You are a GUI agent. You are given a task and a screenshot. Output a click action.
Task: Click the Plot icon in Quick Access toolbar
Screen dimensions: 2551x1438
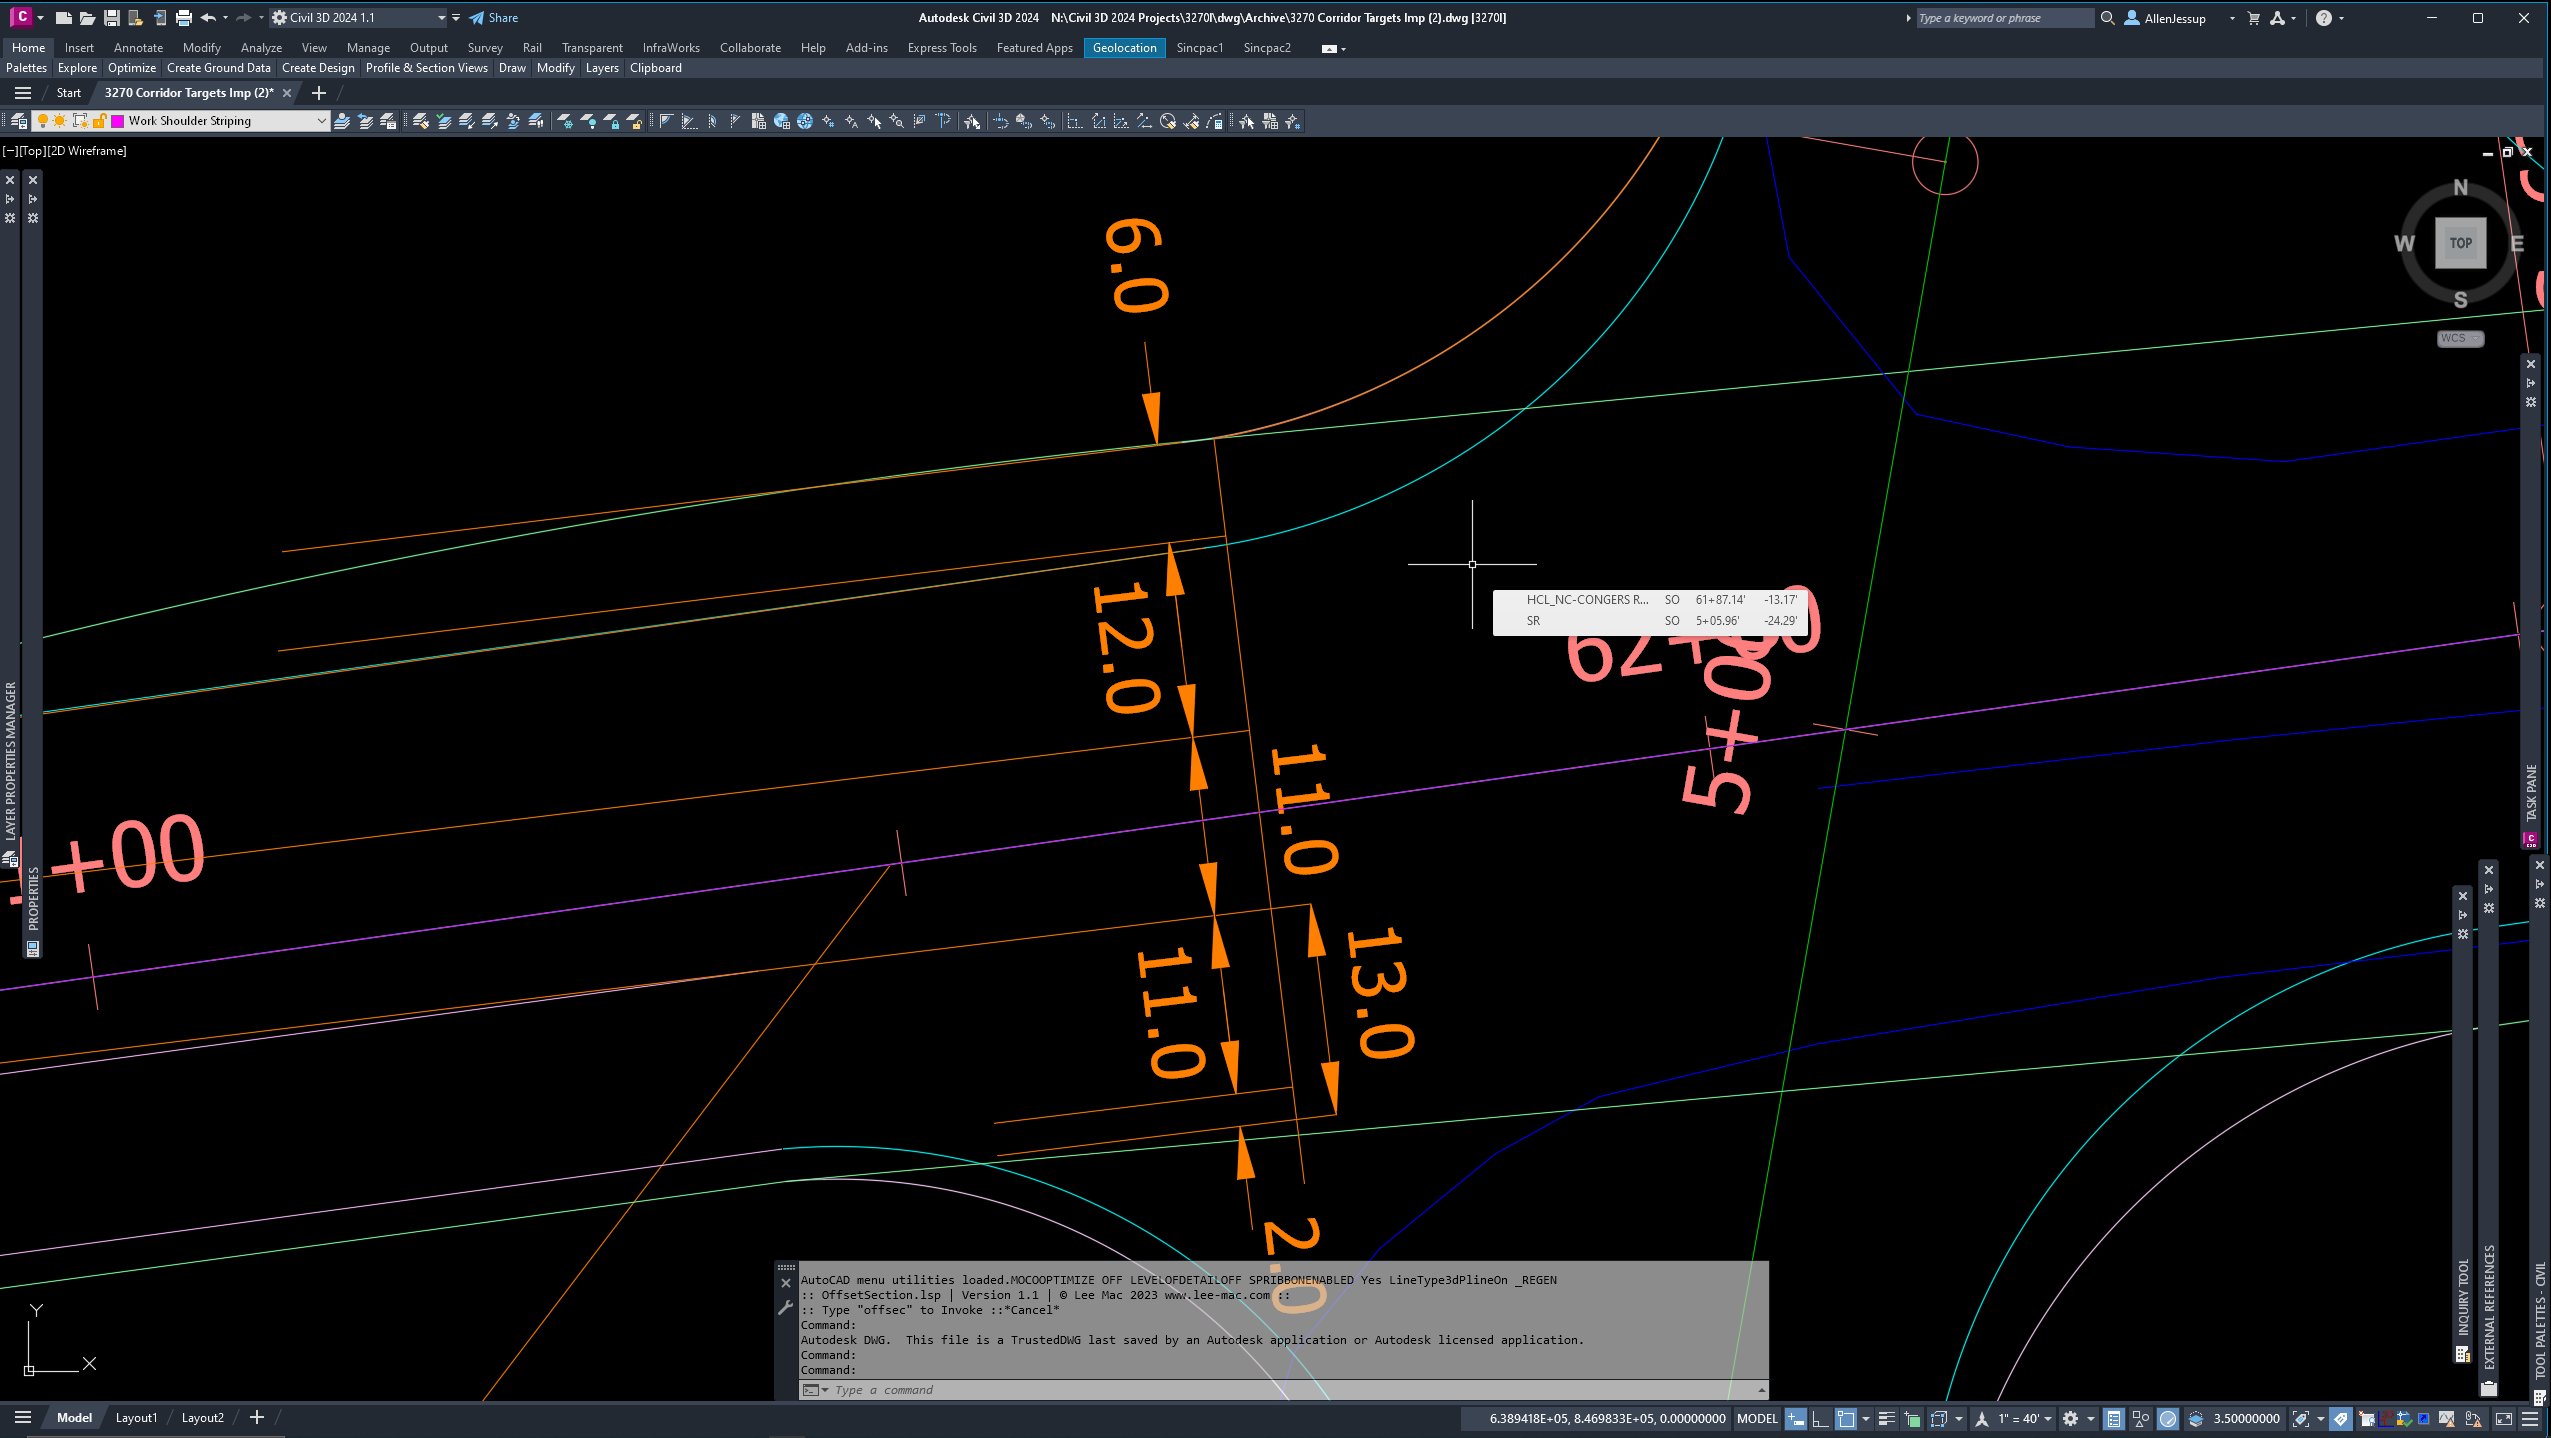183,17
